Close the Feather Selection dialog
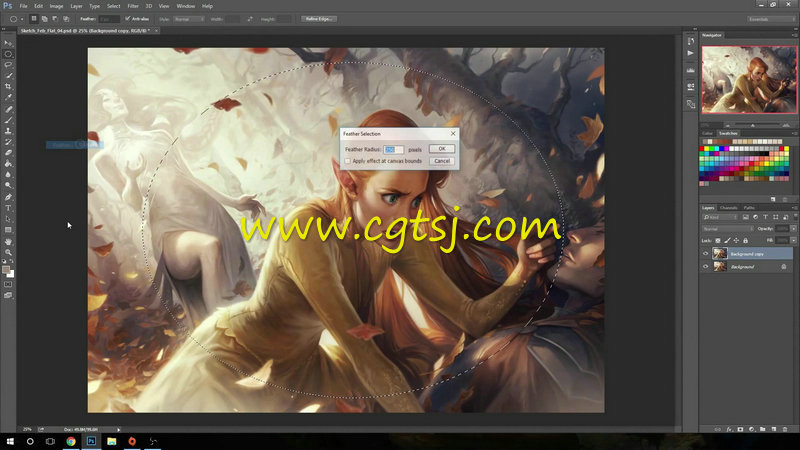The width and height of the screenshot is (800, 450). tap(453, 133)
